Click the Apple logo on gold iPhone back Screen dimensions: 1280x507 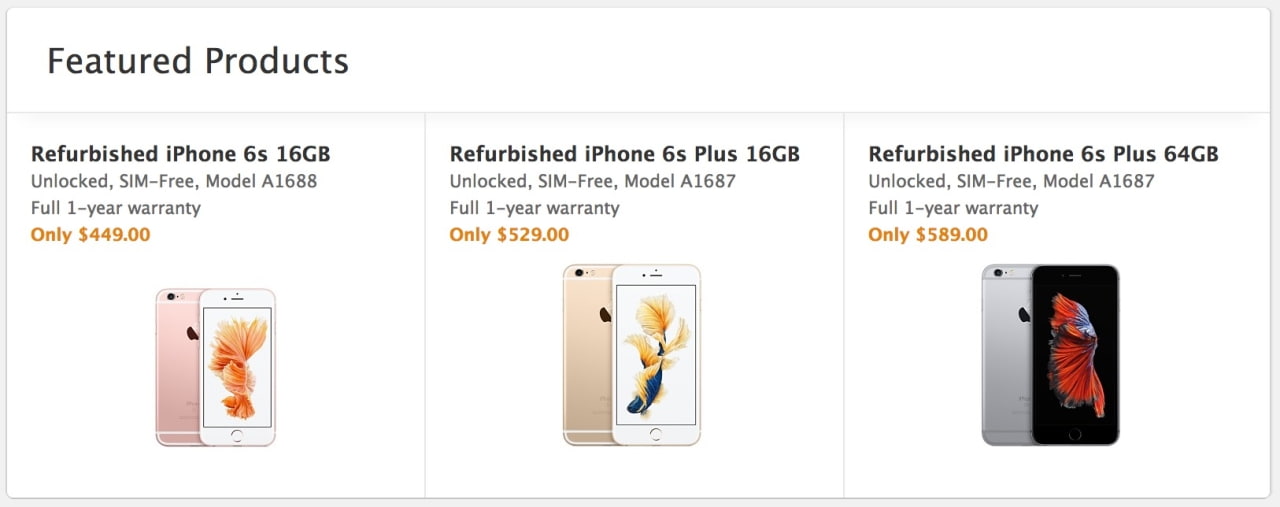(606, 315)
